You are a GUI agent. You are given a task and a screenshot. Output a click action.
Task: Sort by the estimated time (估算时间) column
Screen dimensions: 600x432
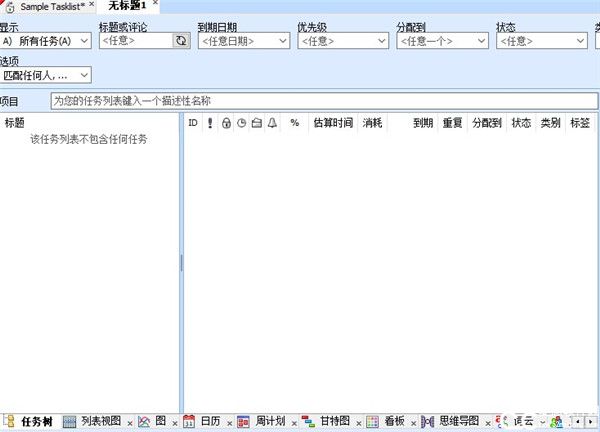(x=333, y=123)
